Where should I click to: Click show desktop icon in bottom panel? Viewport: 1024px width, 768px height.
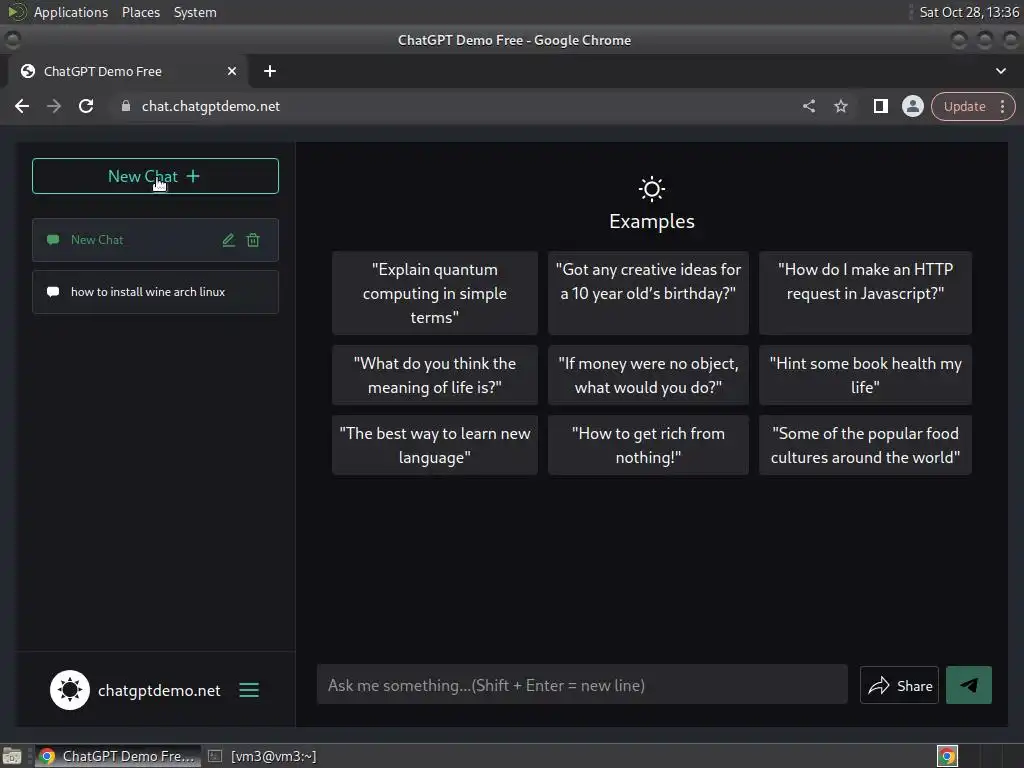pos(12,756)
